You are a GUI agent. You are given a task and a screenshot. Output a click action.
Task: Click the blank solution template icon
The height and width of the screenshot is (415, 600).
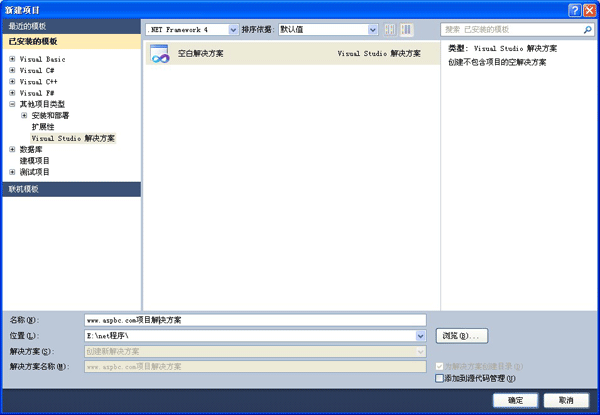(x=160, y=54)
